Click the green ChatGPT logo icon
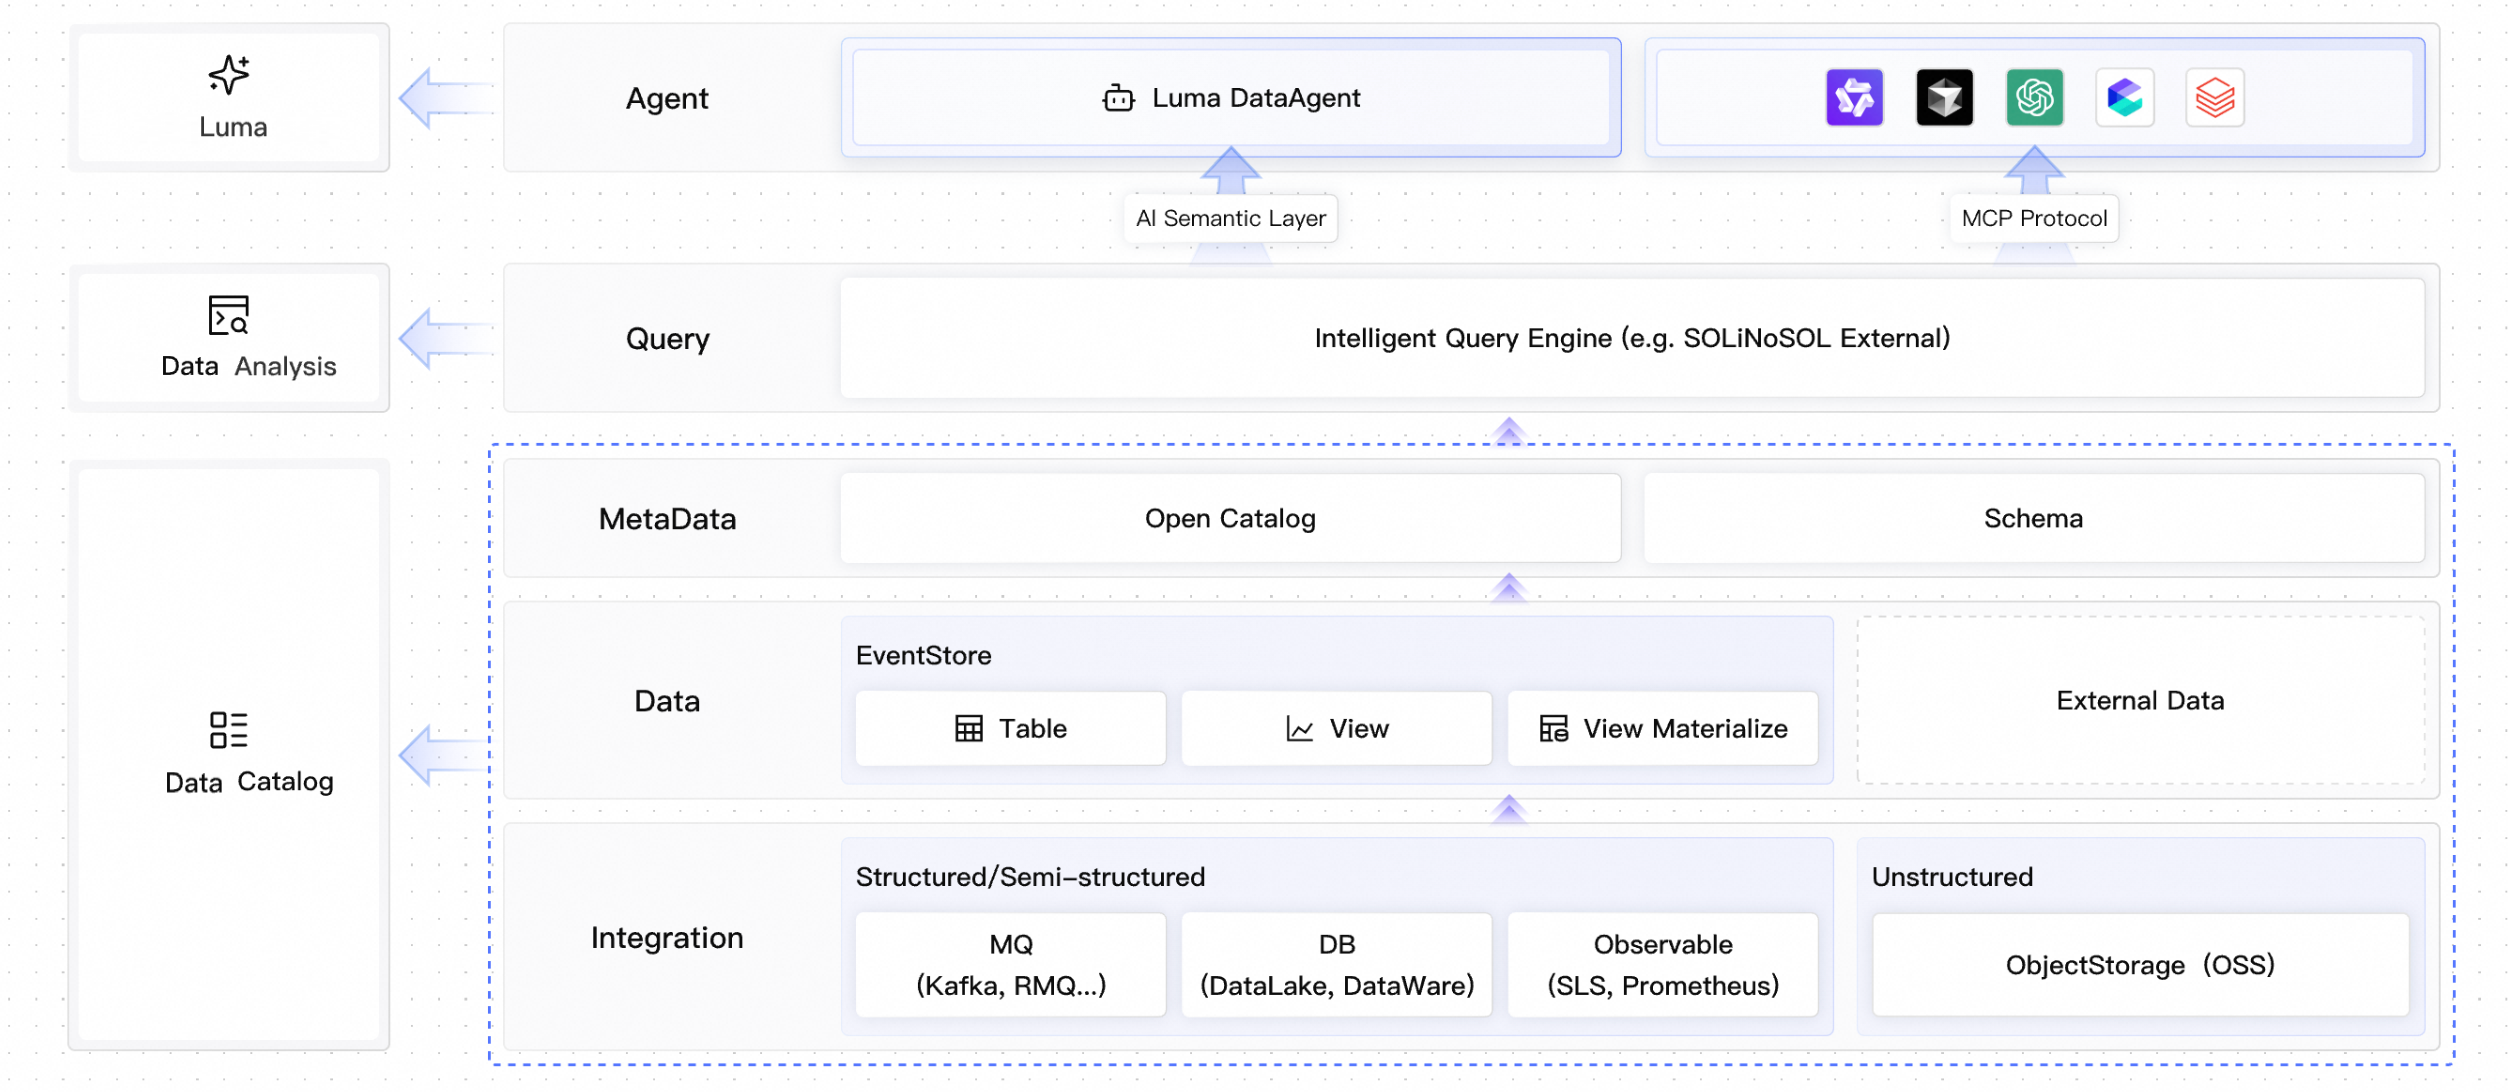Image resolution: width=2508 pixels, height=1092 pixels. tap(2034, 97)
